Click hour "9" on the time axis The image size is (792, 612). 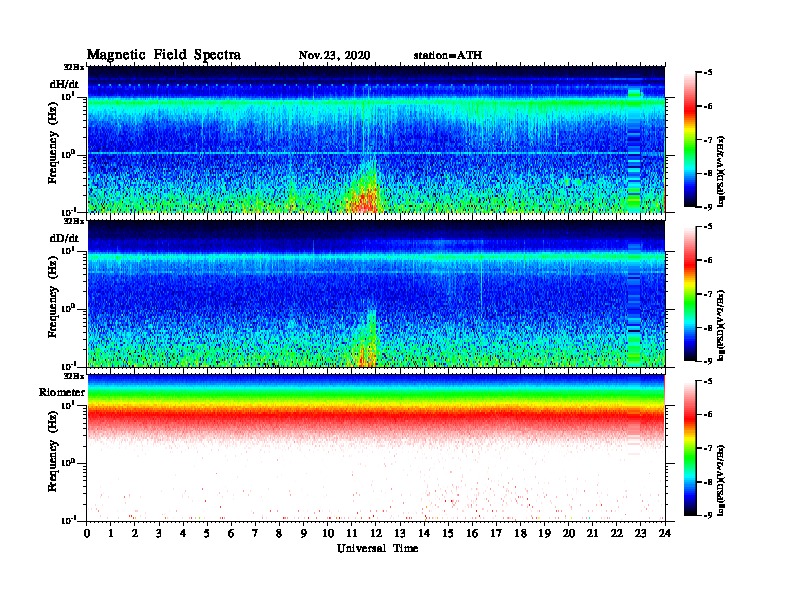(304, 534)
